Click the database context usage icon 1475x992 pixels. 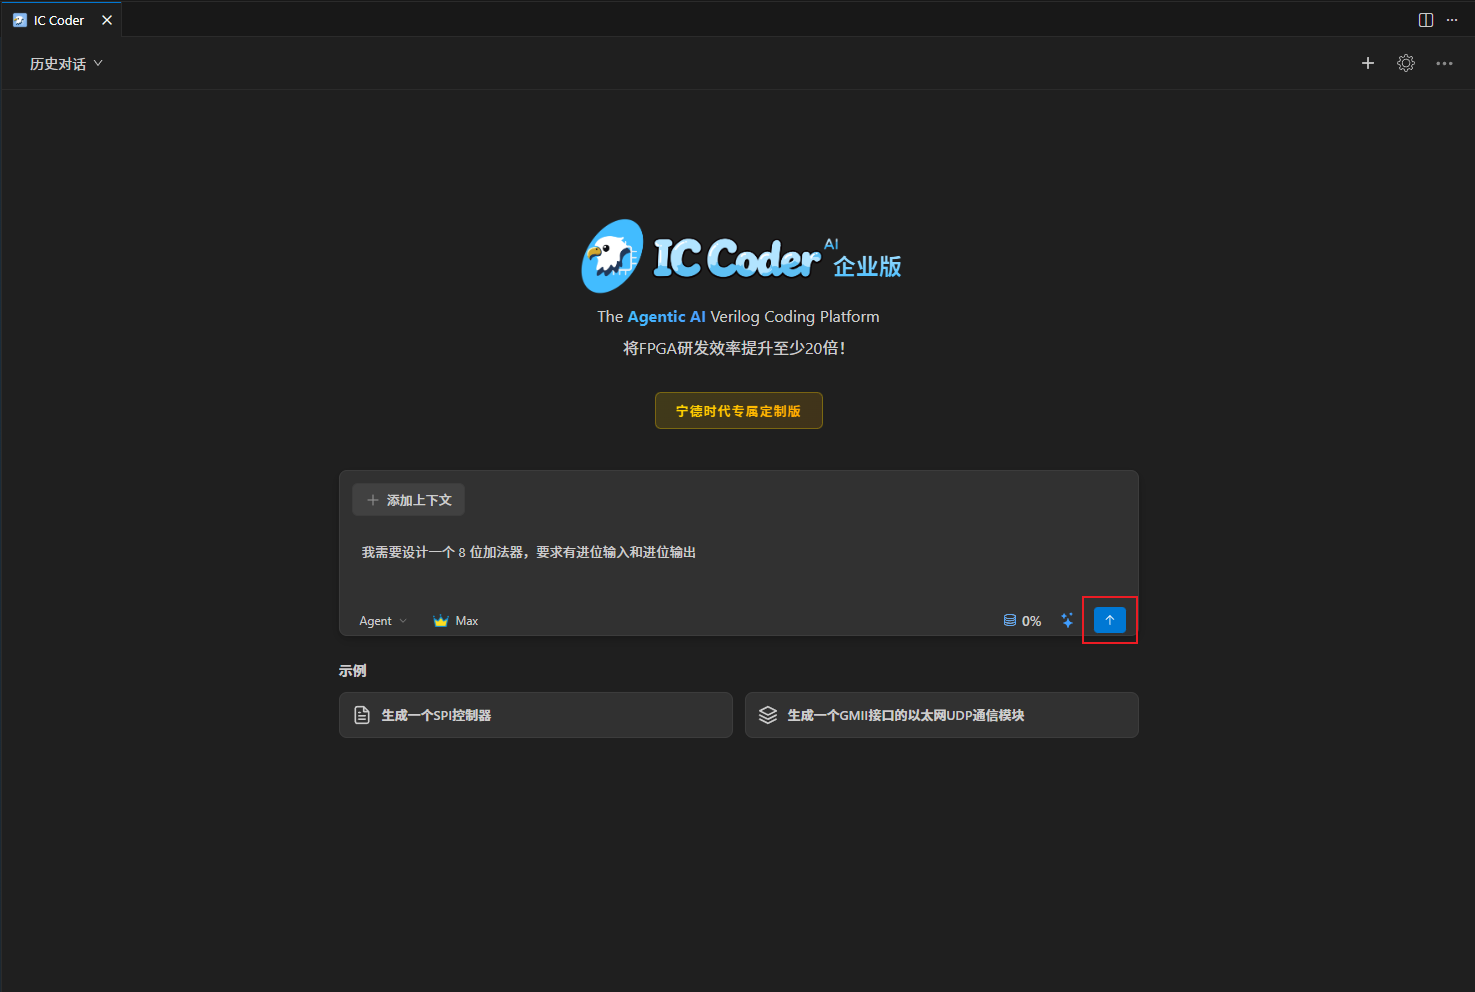click(1010, 621)
